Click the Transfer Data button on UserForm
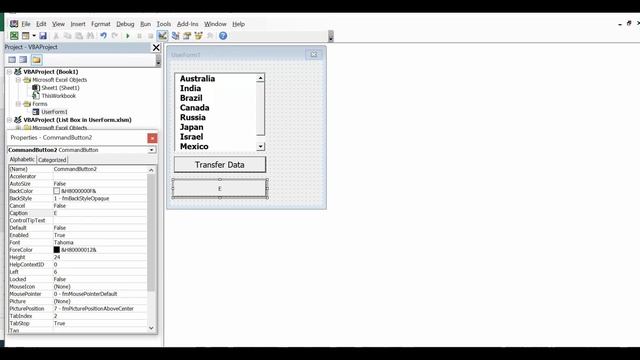 coord(220,165)
